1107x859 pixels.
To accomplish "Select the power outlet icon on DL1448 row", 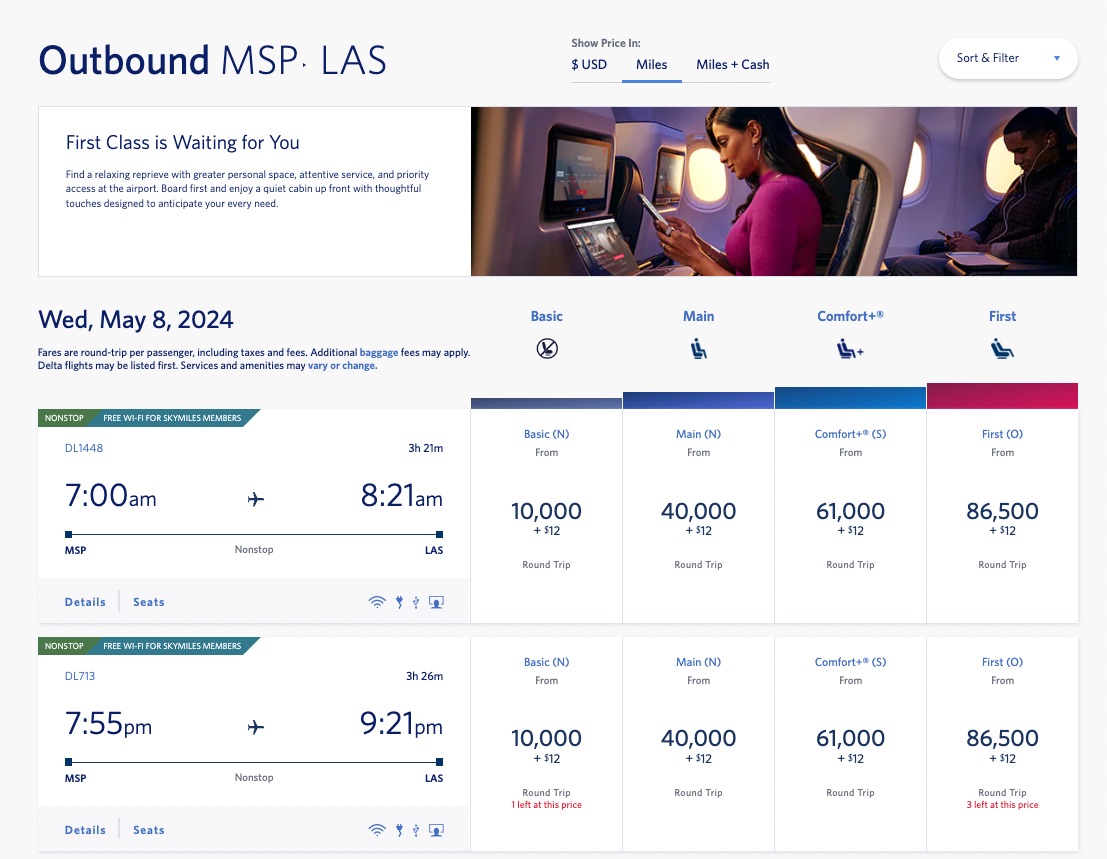I will (x=398, y=601).
